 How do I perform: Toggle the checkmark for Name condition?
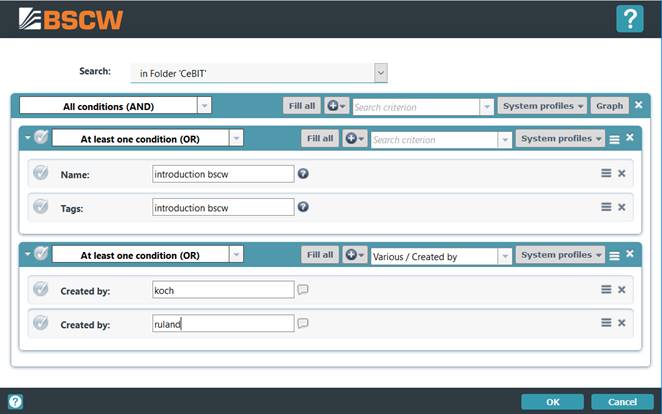[x=41, y=173]
